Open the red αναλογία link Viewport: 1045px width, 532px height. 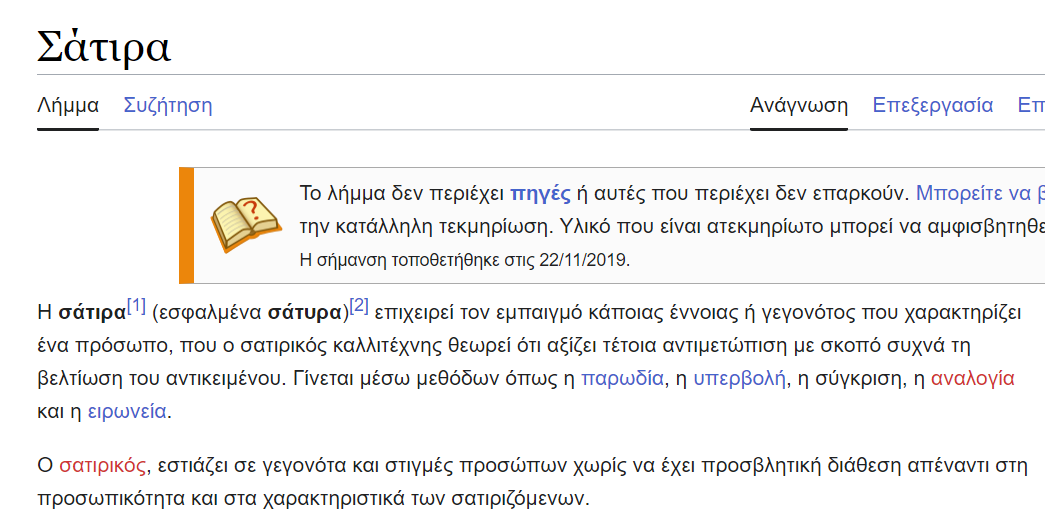[972, 379]
